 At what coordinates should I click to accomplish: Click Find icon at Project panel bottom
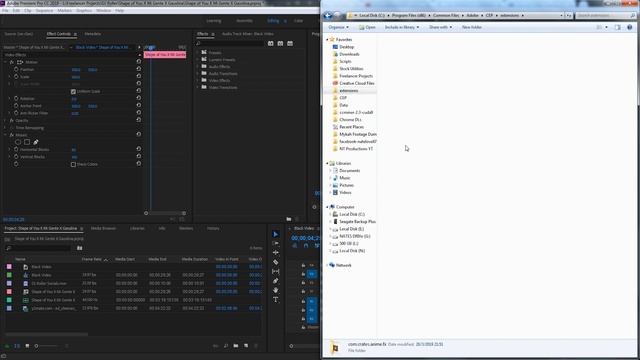click(x=226, y=346)
